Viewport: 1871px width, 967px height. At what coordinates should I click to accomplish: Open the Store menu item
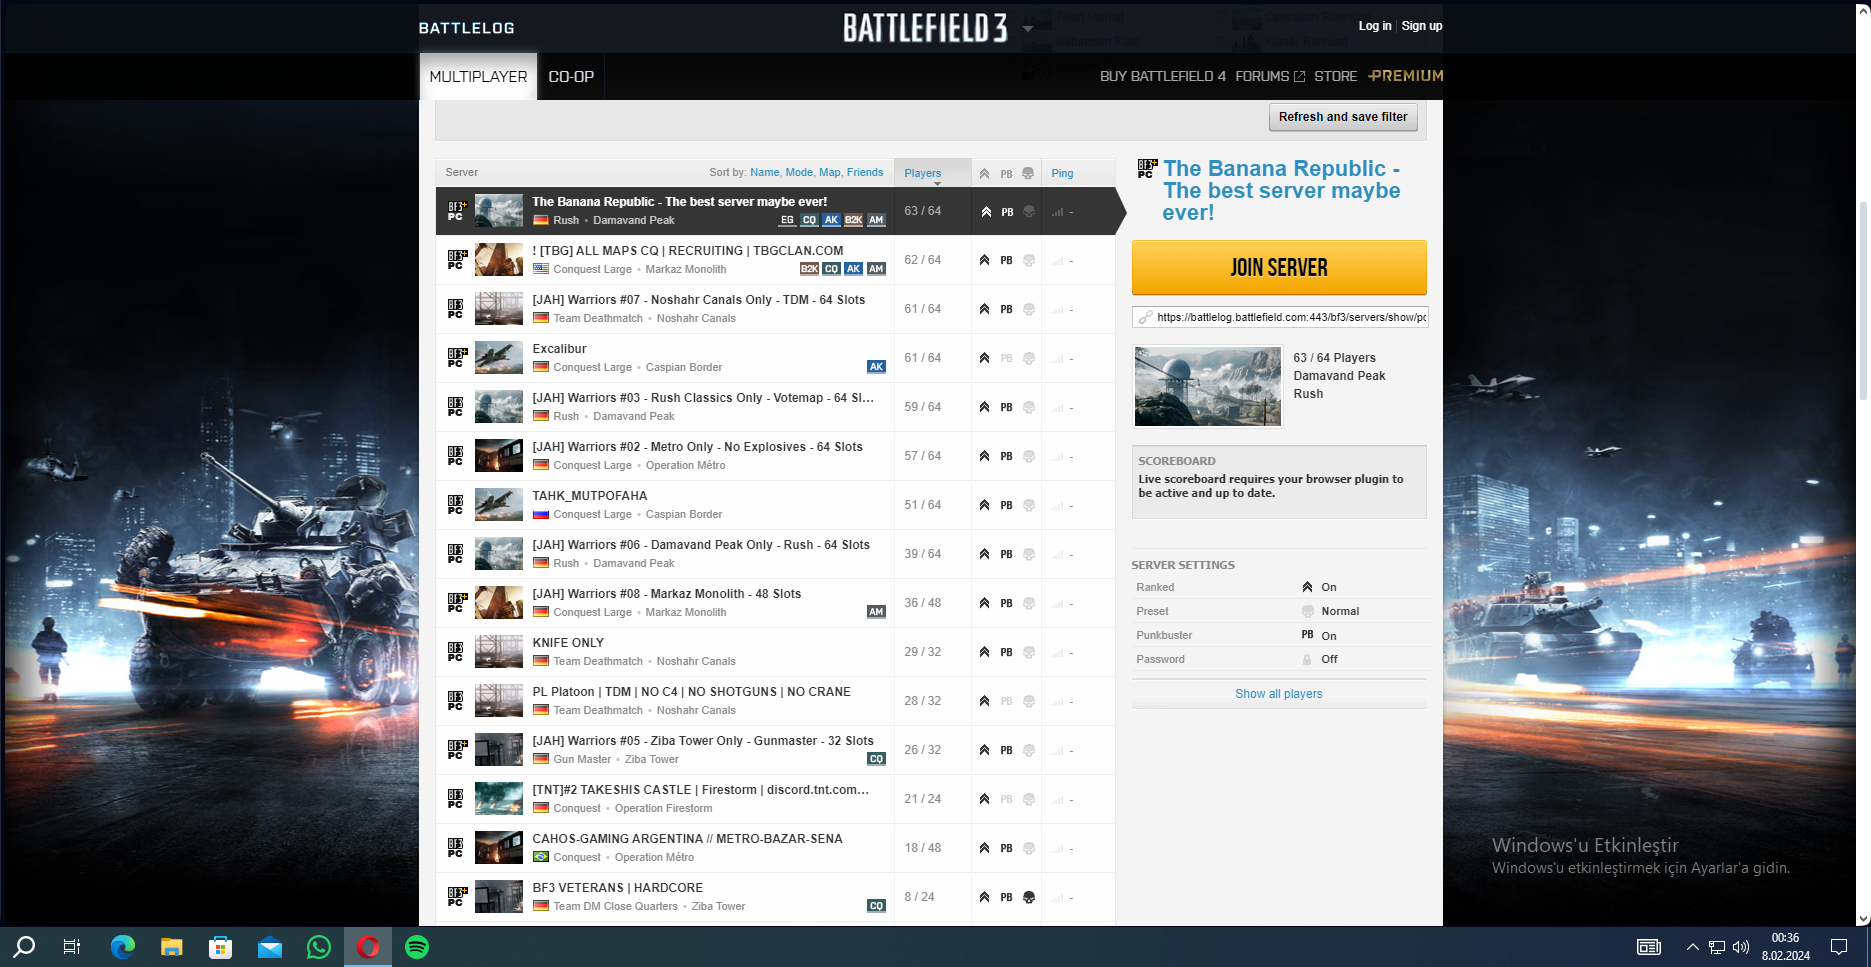click(1335, 76)
